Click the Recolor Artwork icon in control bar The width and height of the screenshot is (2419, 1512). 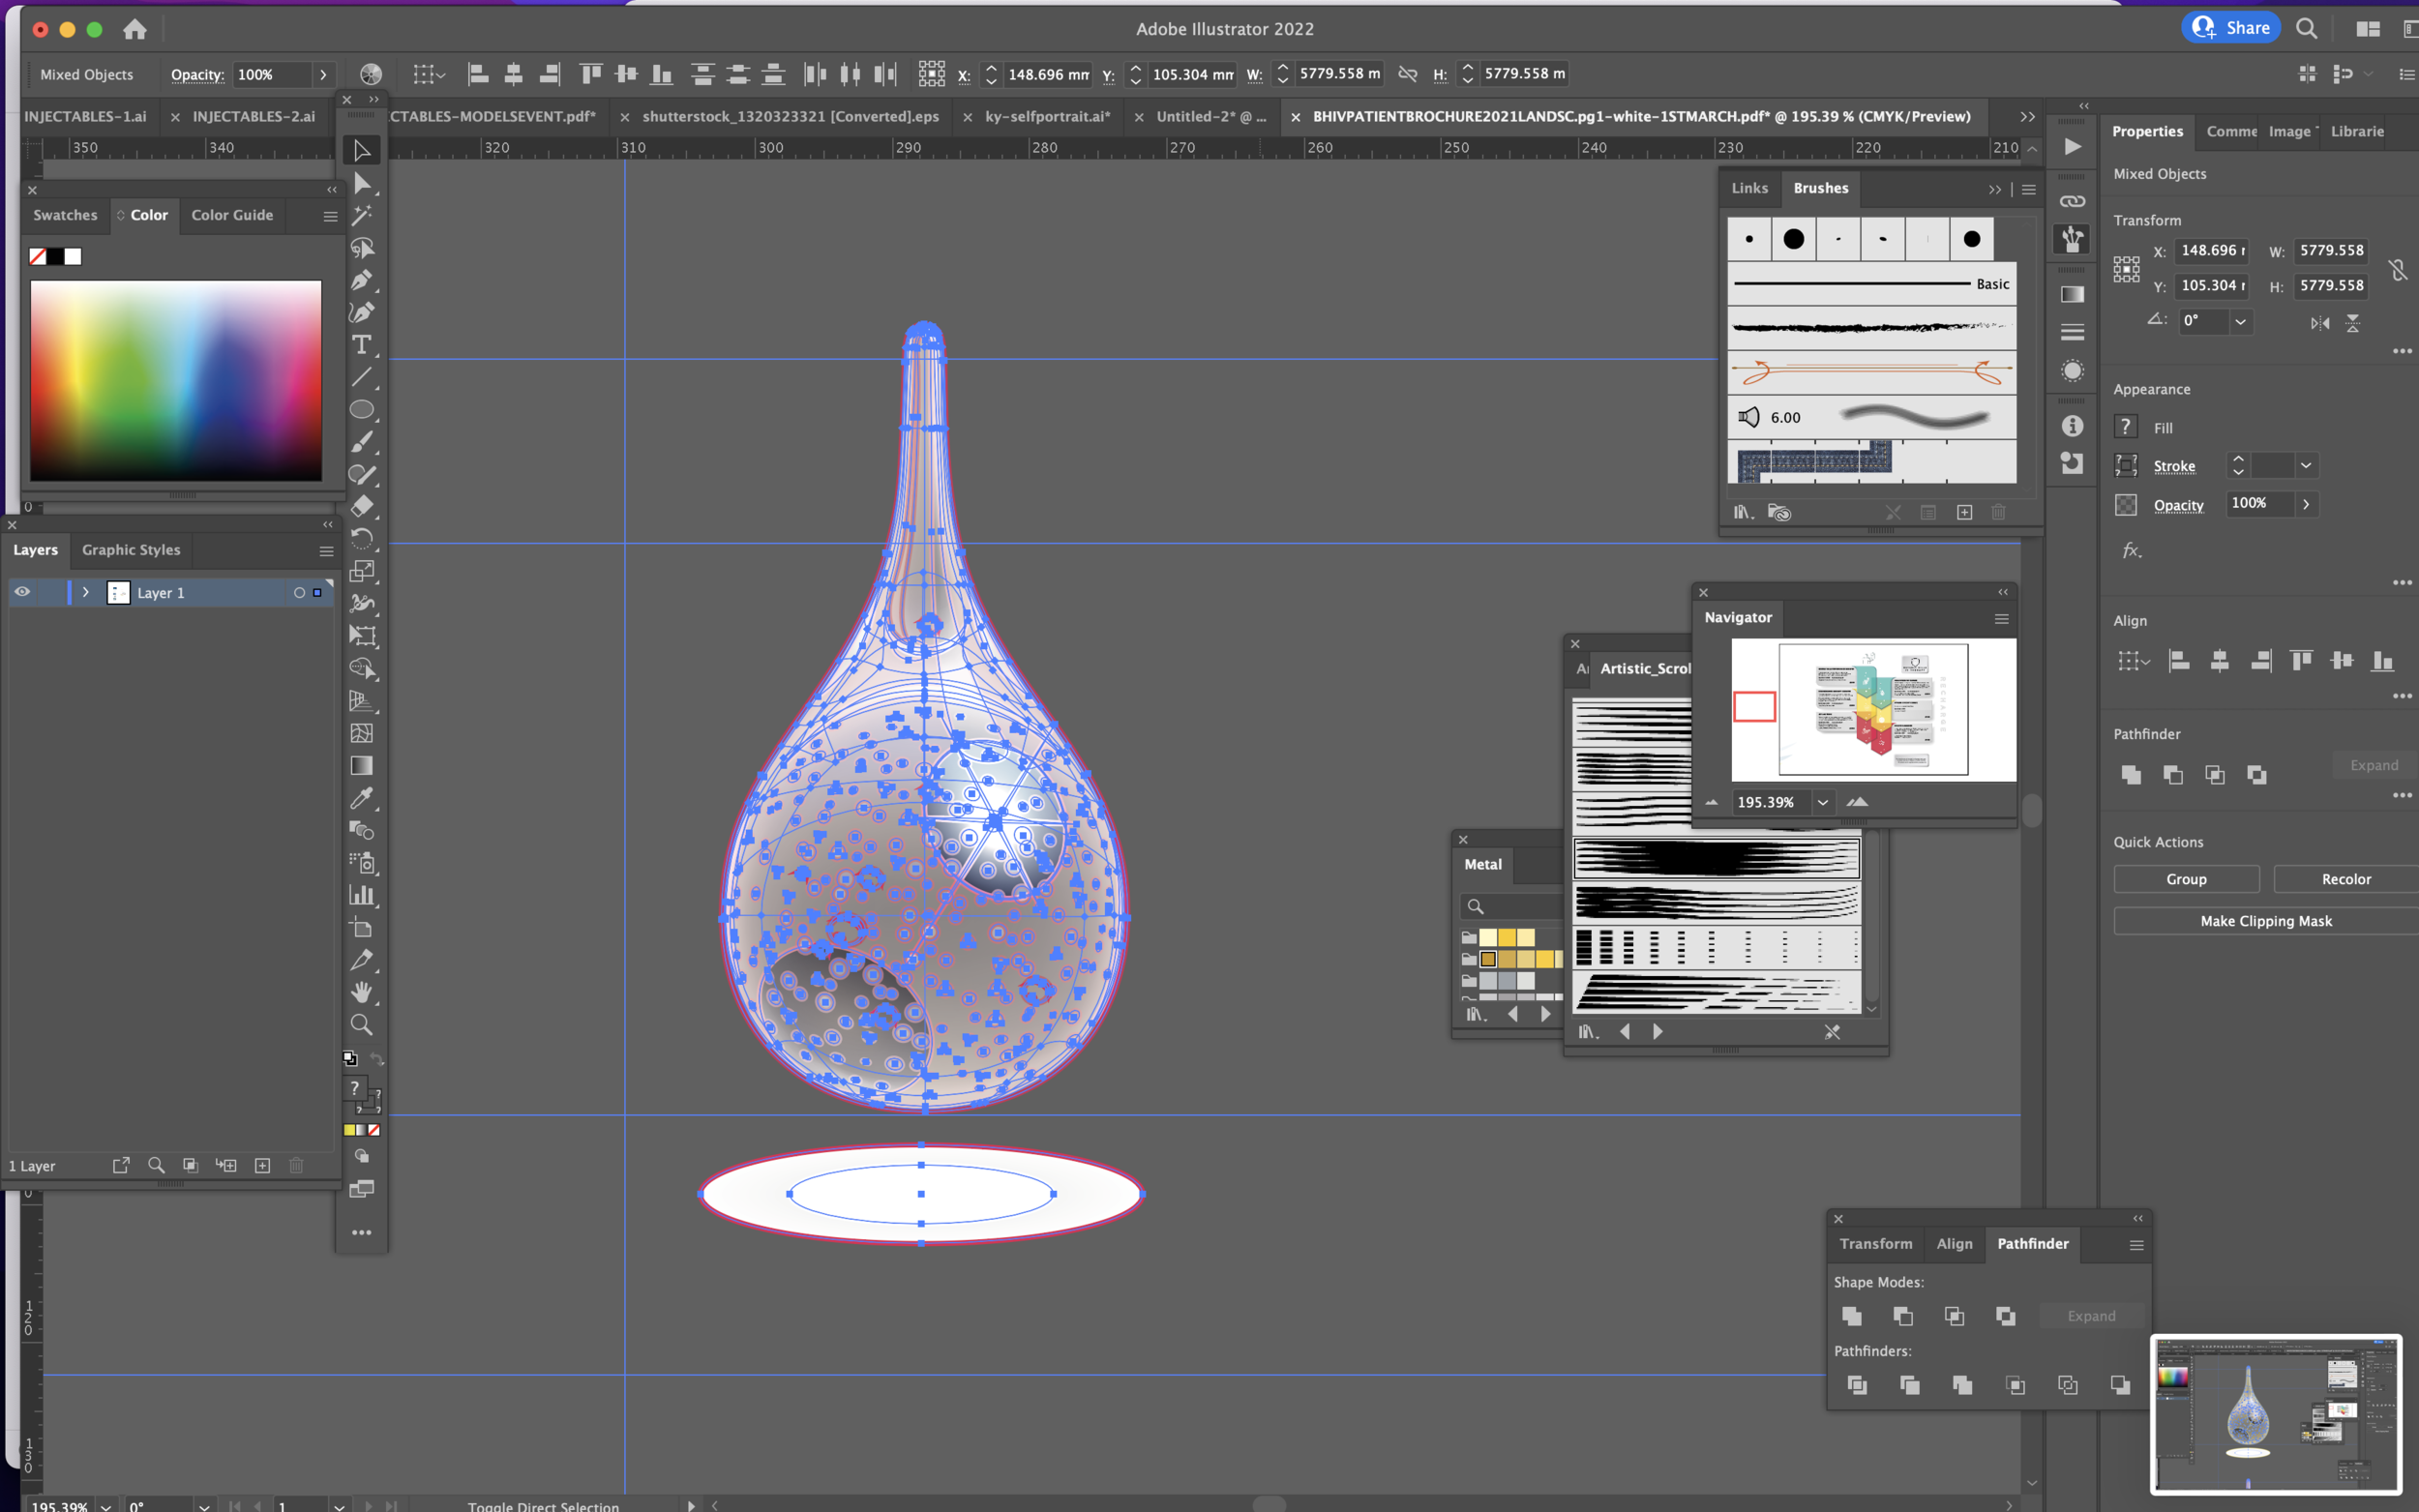[370, 74]
